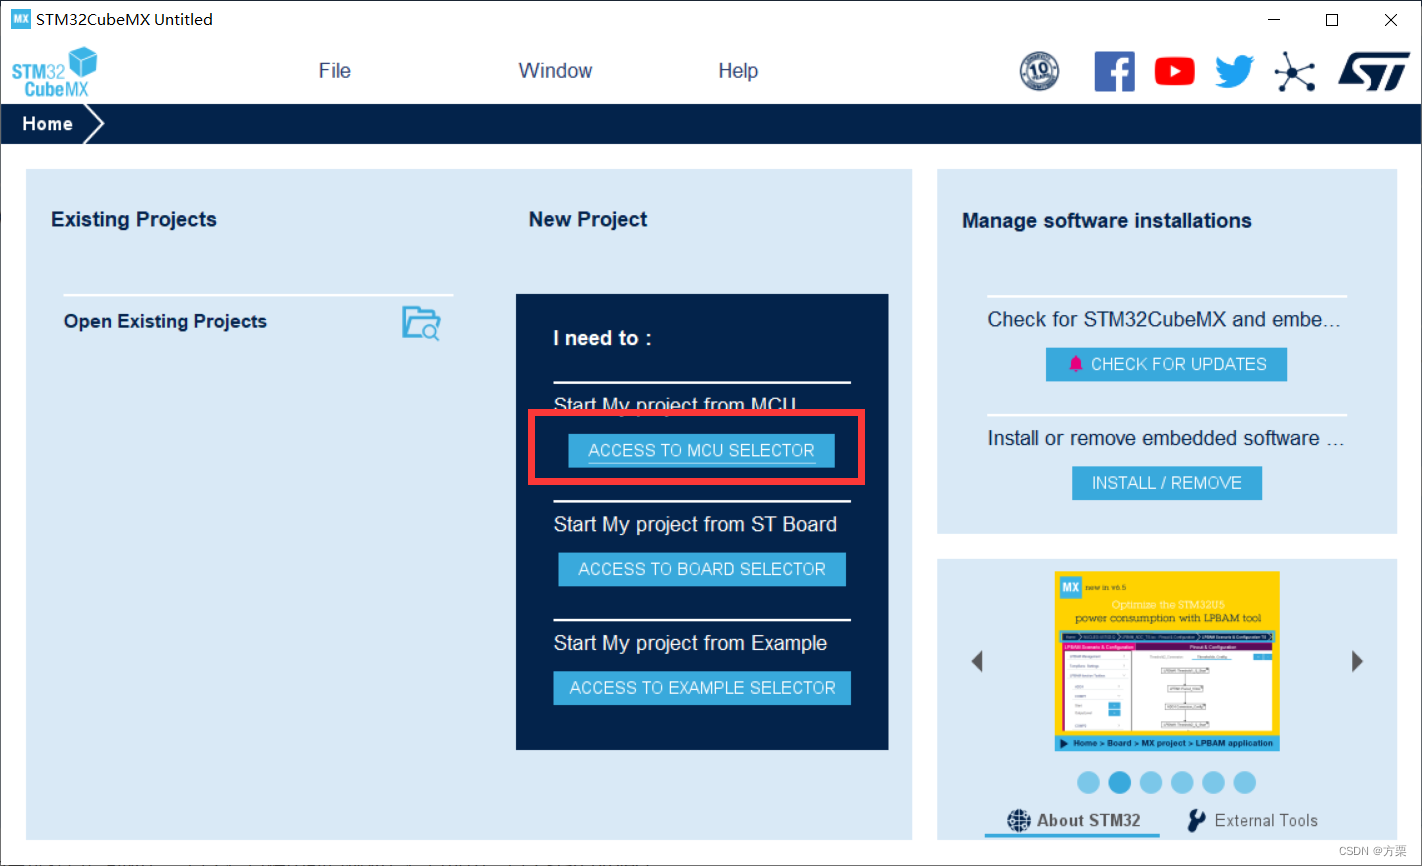Open the Twitter bird icon

[x=1234, y=72]
